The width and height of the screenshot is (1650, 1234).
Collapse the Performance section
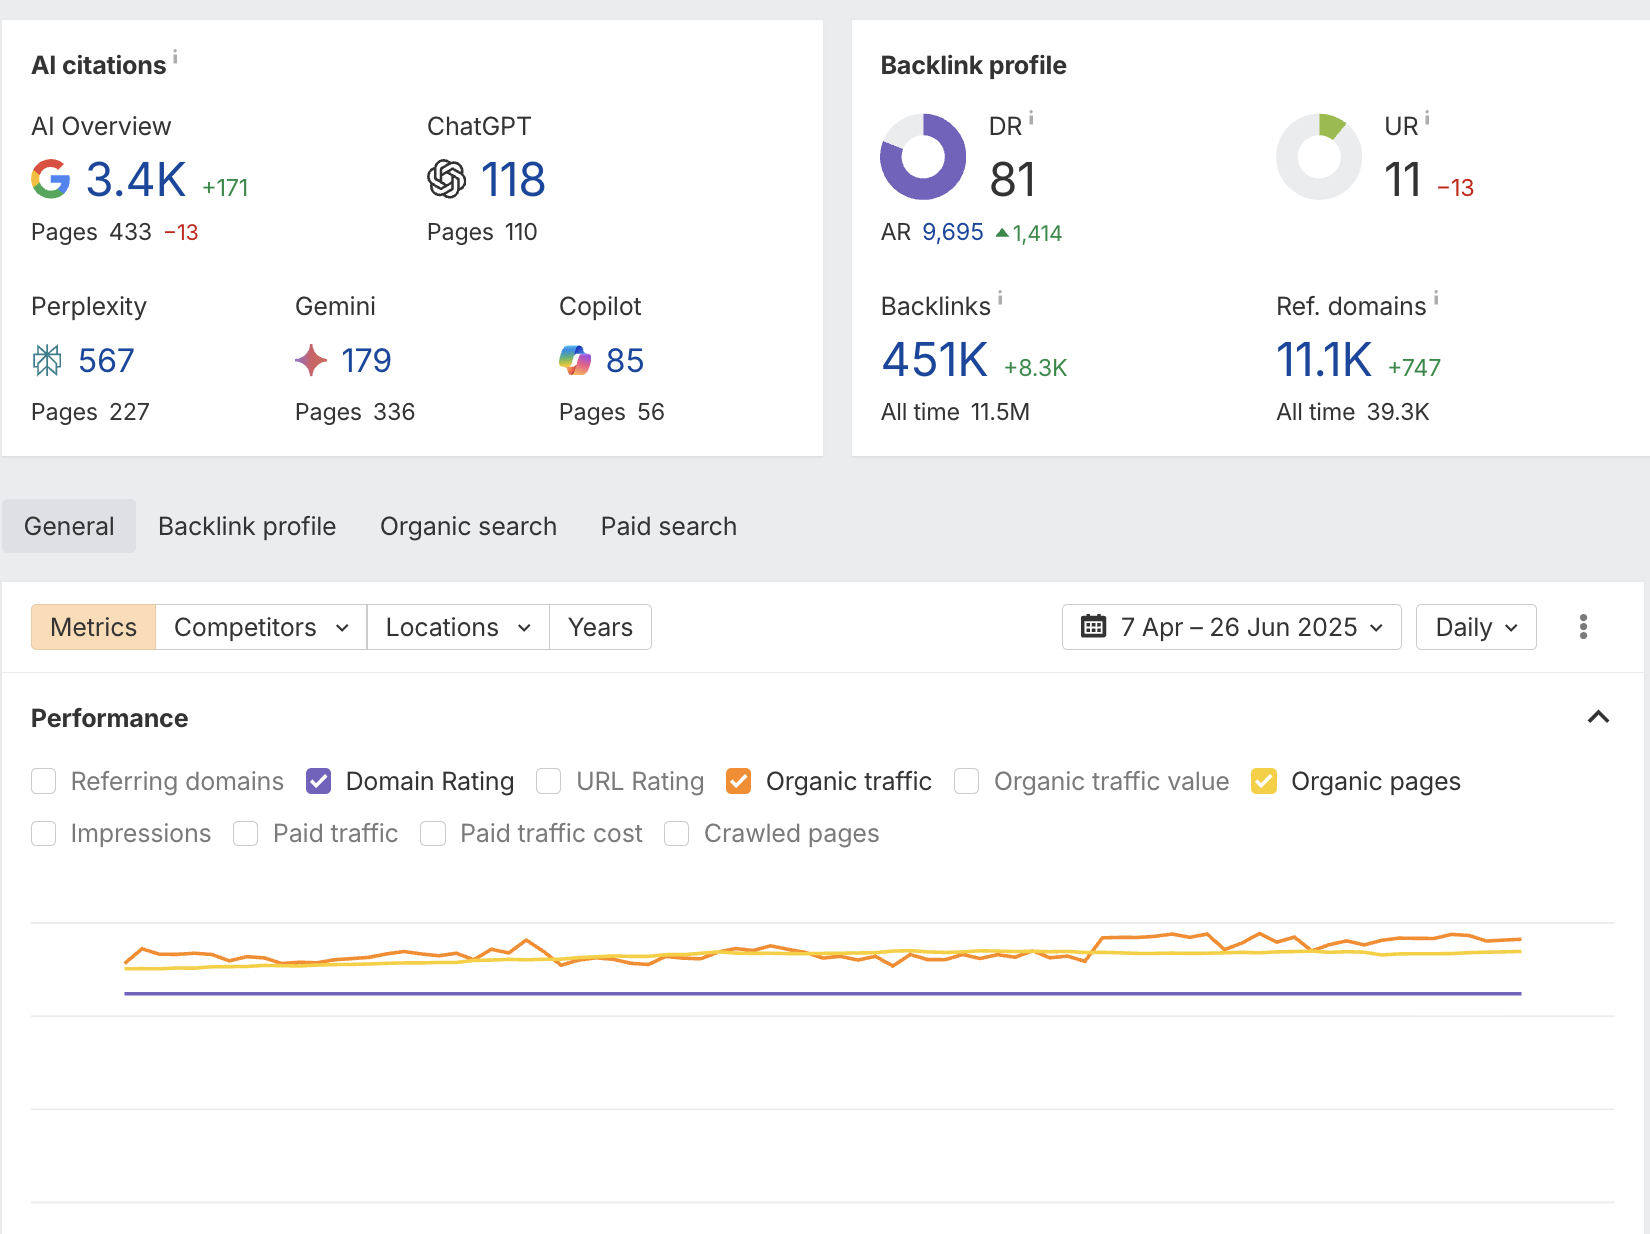point(1598,717)
